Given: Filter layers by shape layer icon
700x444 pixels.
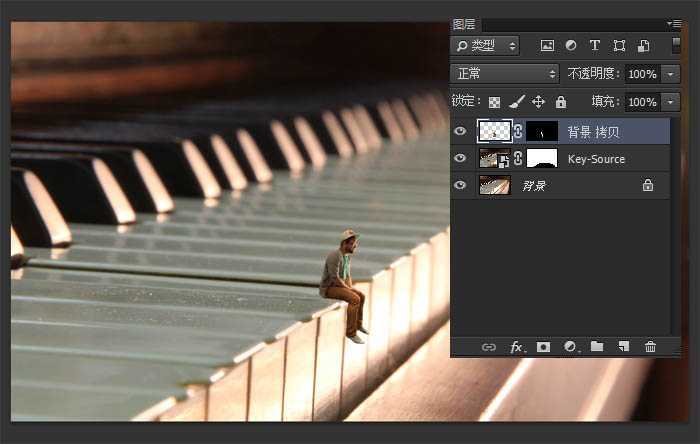Looking at the screenshot, I should click(619, 46).
